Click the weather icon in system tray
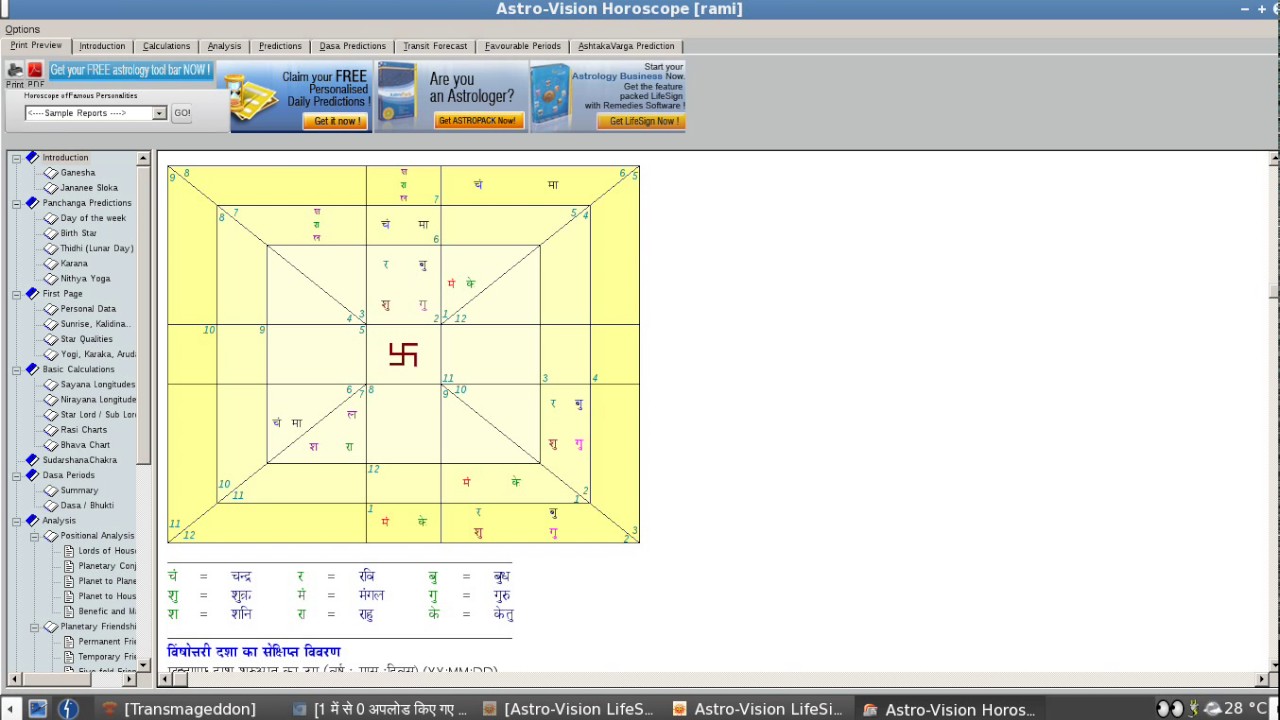 (x=1213, y=708)
